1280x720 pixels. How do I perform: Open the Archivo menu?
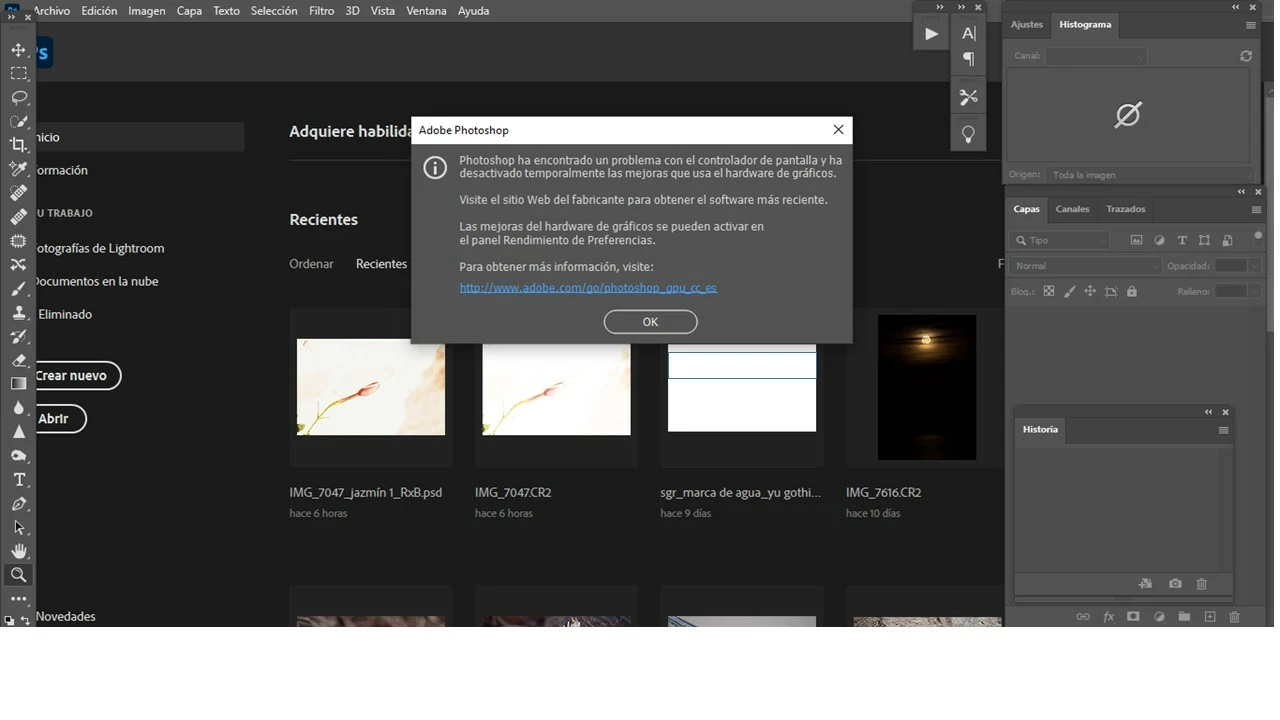[x=51, y=11]
